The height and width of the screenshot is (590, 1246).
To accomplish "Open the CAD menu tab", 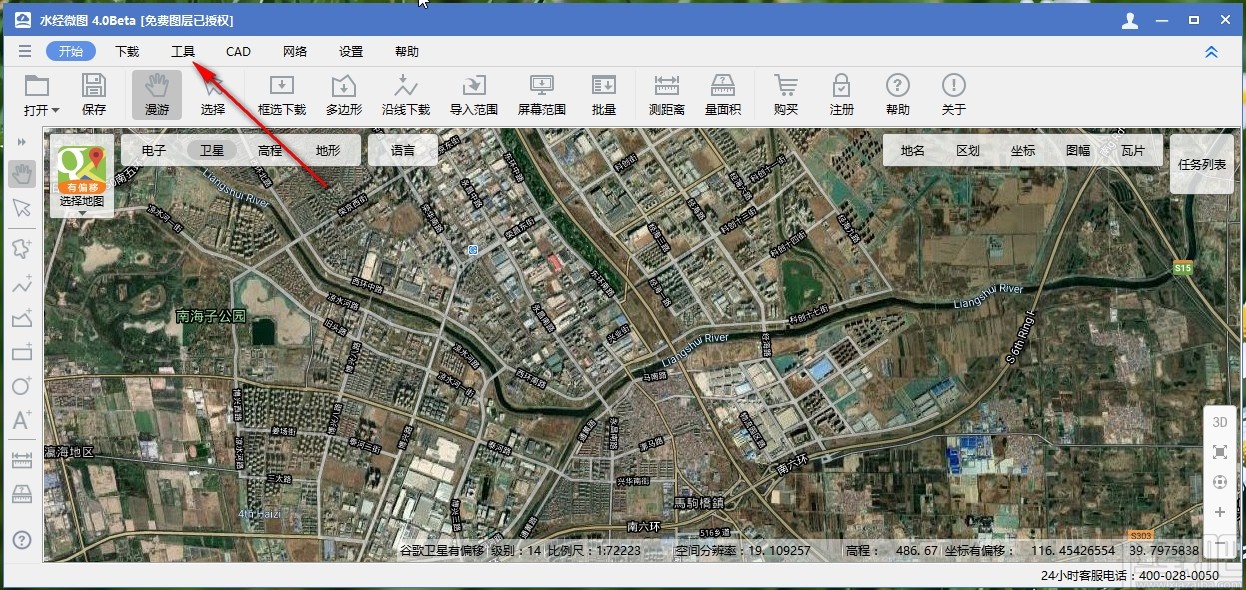I will point(238,51).
